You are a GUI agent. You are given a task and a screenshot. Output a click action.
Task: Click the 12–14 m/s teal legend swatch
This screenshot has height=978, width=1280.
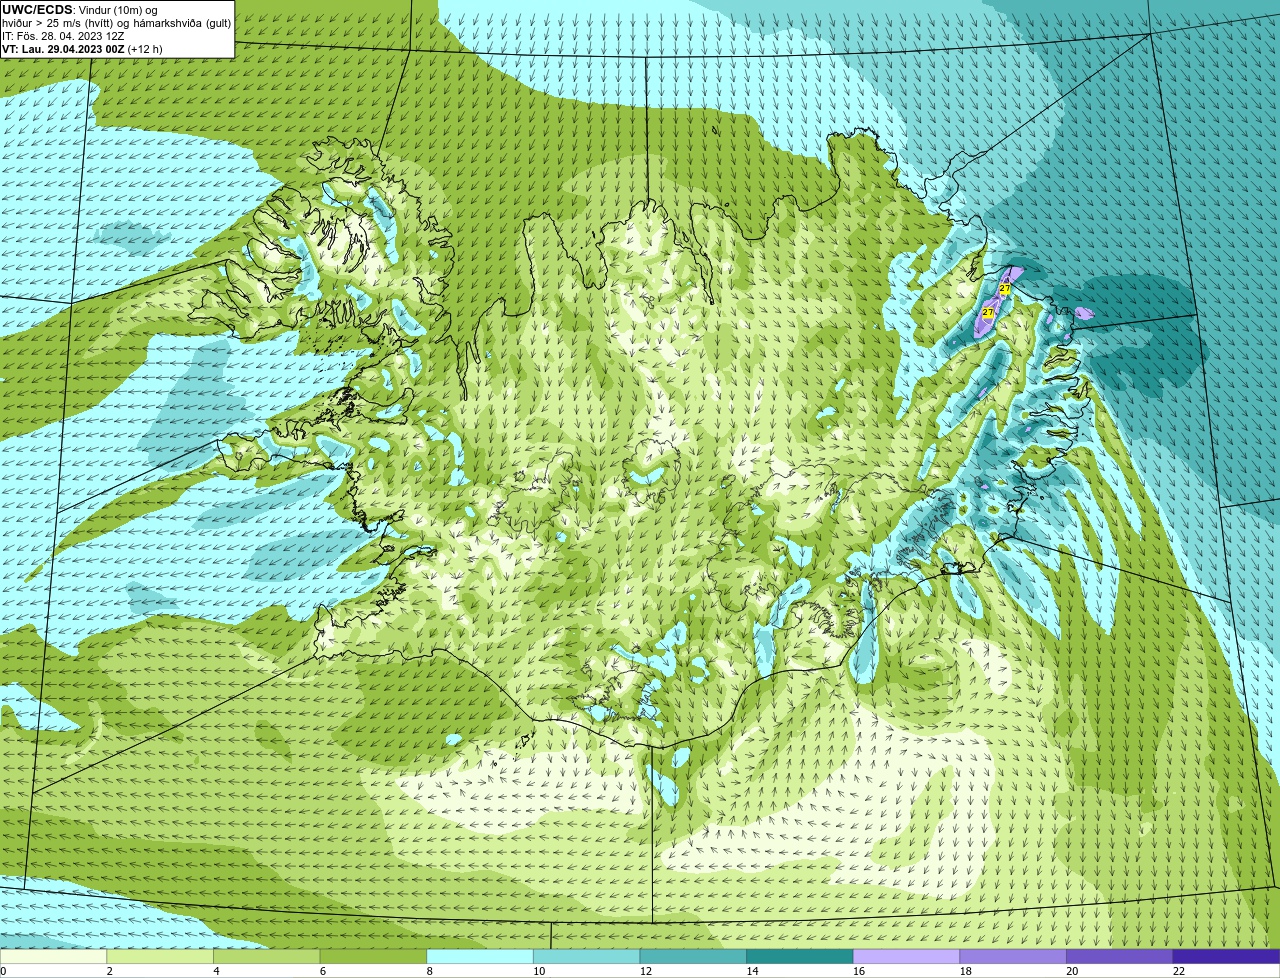click(x=693, y=957)
